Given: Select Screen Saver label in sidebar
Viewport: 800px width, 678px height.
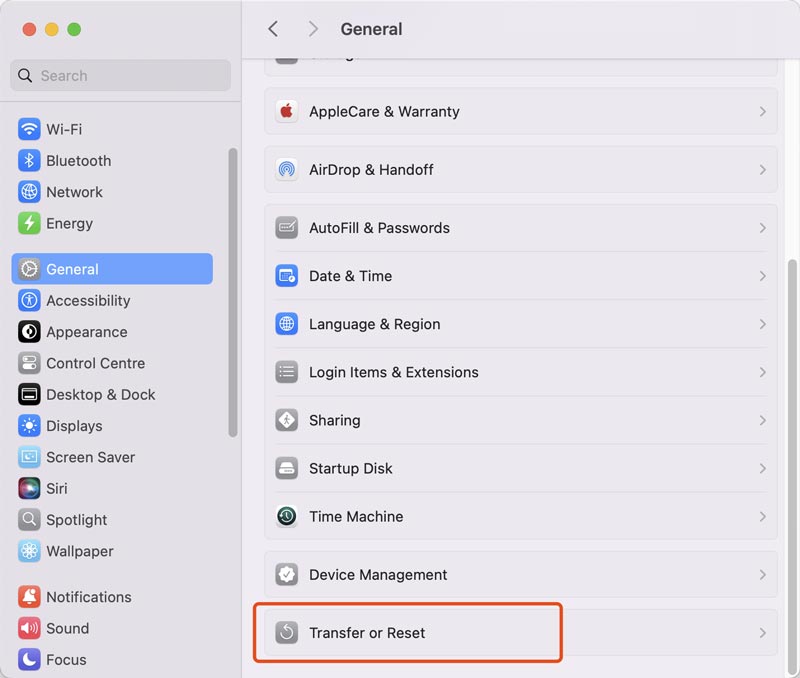Looking at the screenshot, I should [x=90, y=457].
